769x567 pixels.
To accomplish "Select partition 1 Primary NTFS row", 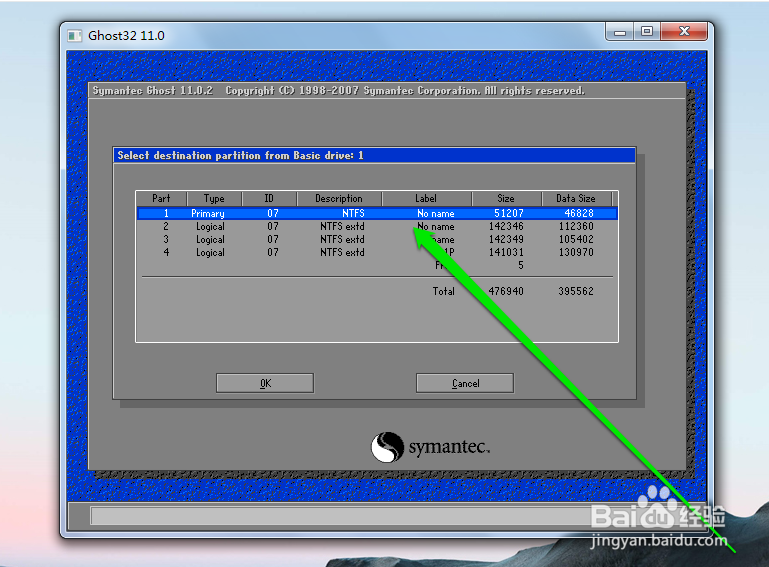I will [377, 213].
